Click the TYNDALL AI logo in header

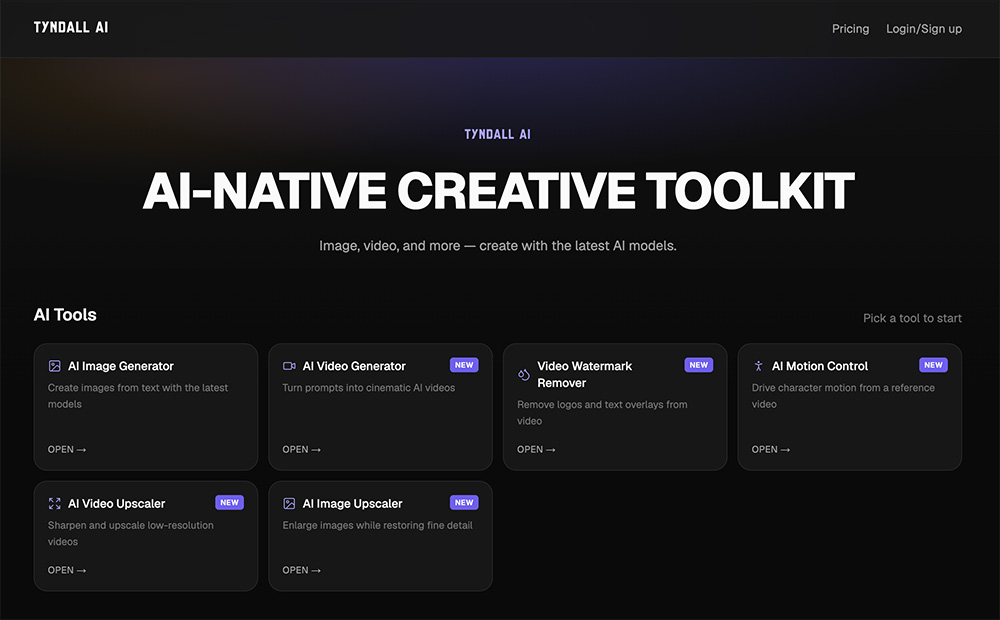click(71, 27)
